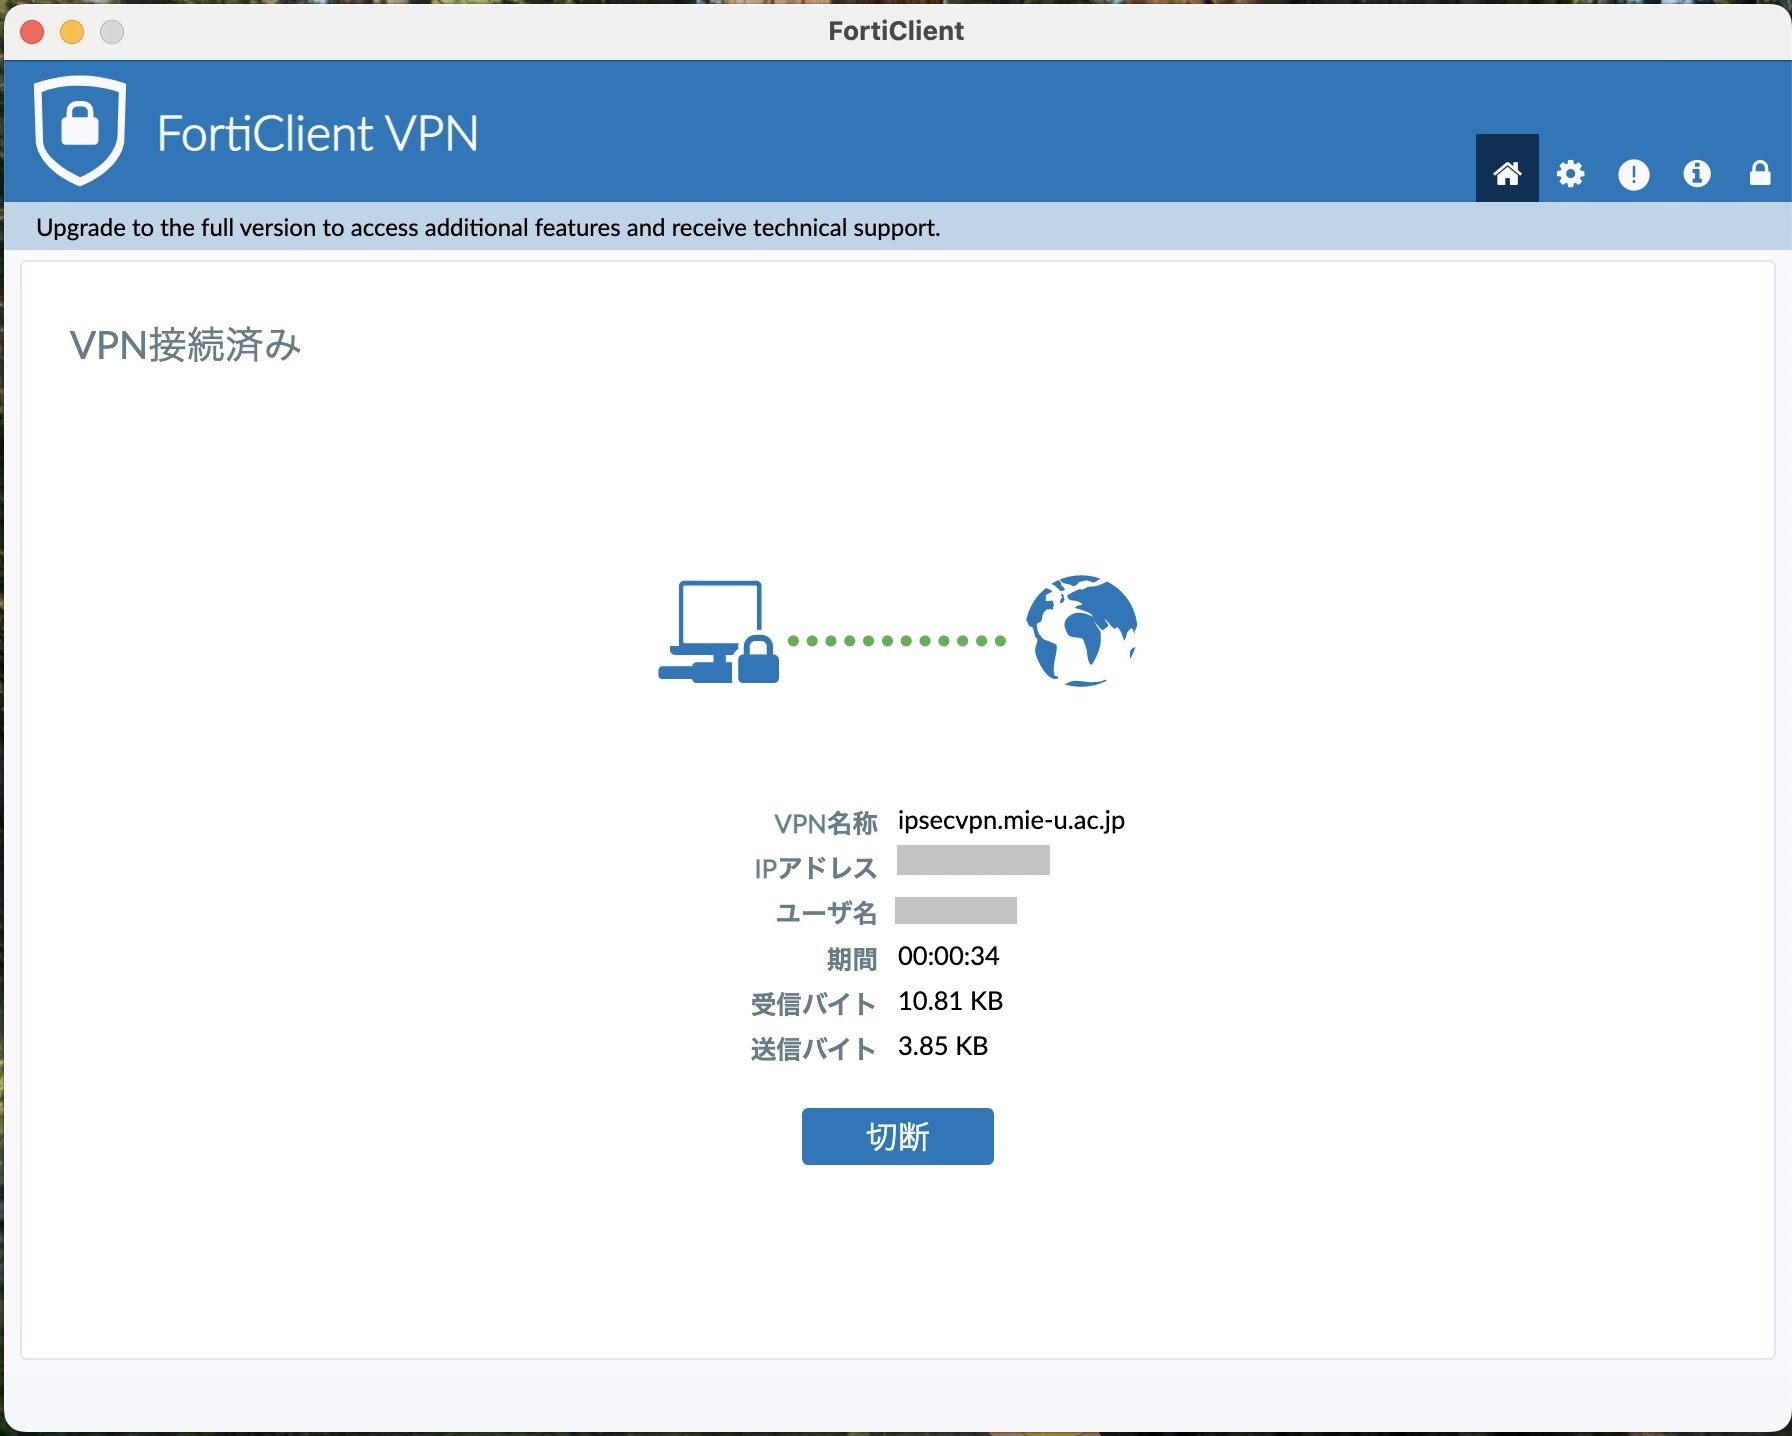
Task: Close the FortiClient window
Action: pyautogui.click(x=32, y=32)
